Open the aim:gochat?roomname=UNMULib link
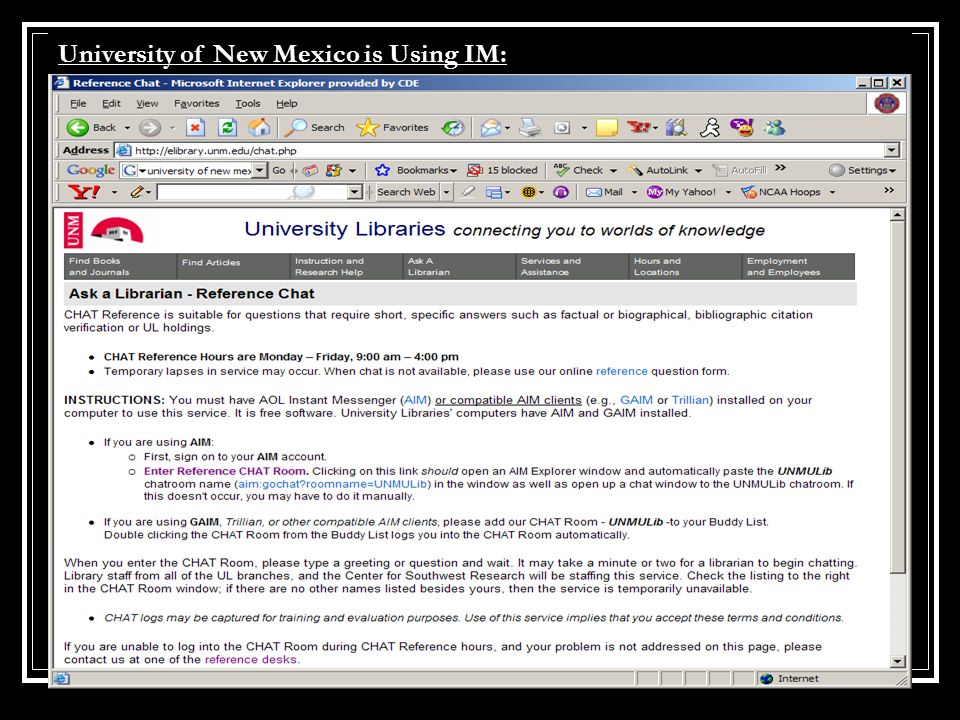Screen dimensions: 960x720 pos(332,484)
